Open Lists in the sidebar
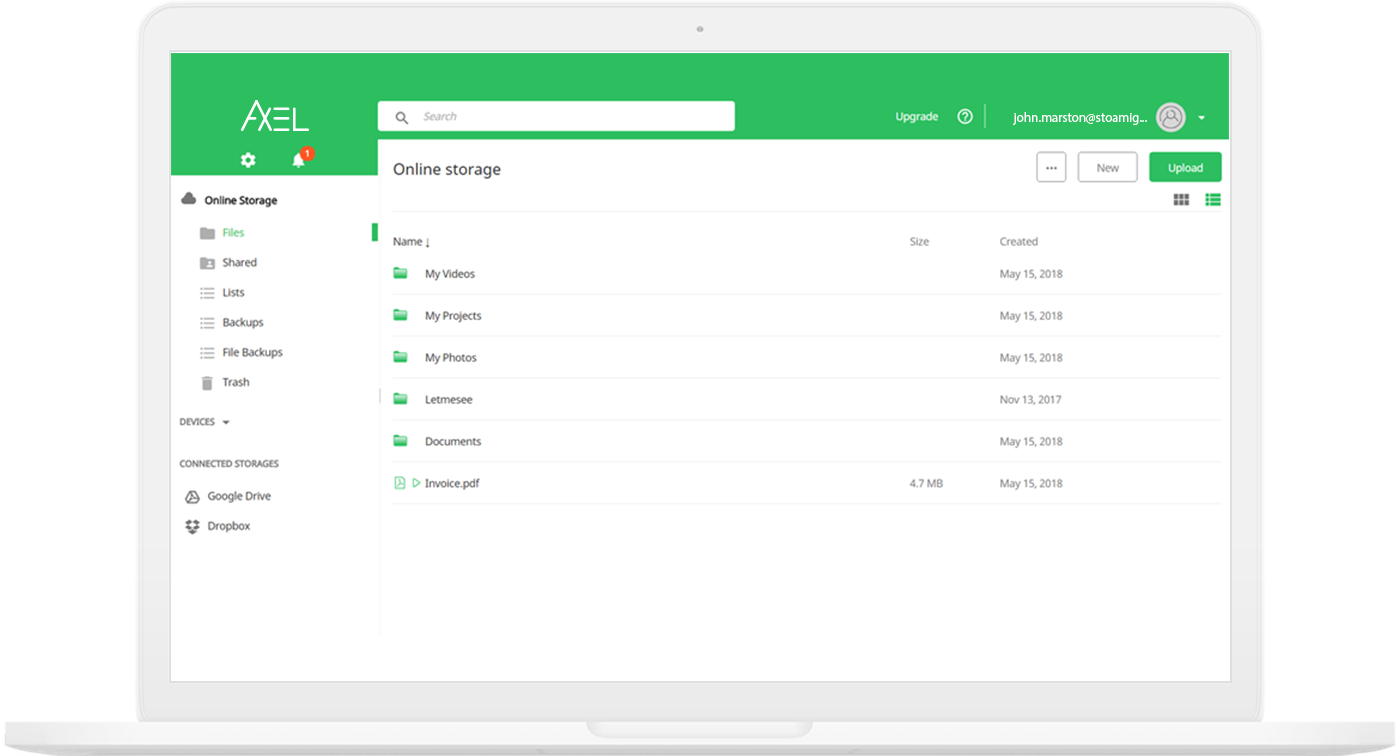The image size is (1400, 756). (233, 293)
